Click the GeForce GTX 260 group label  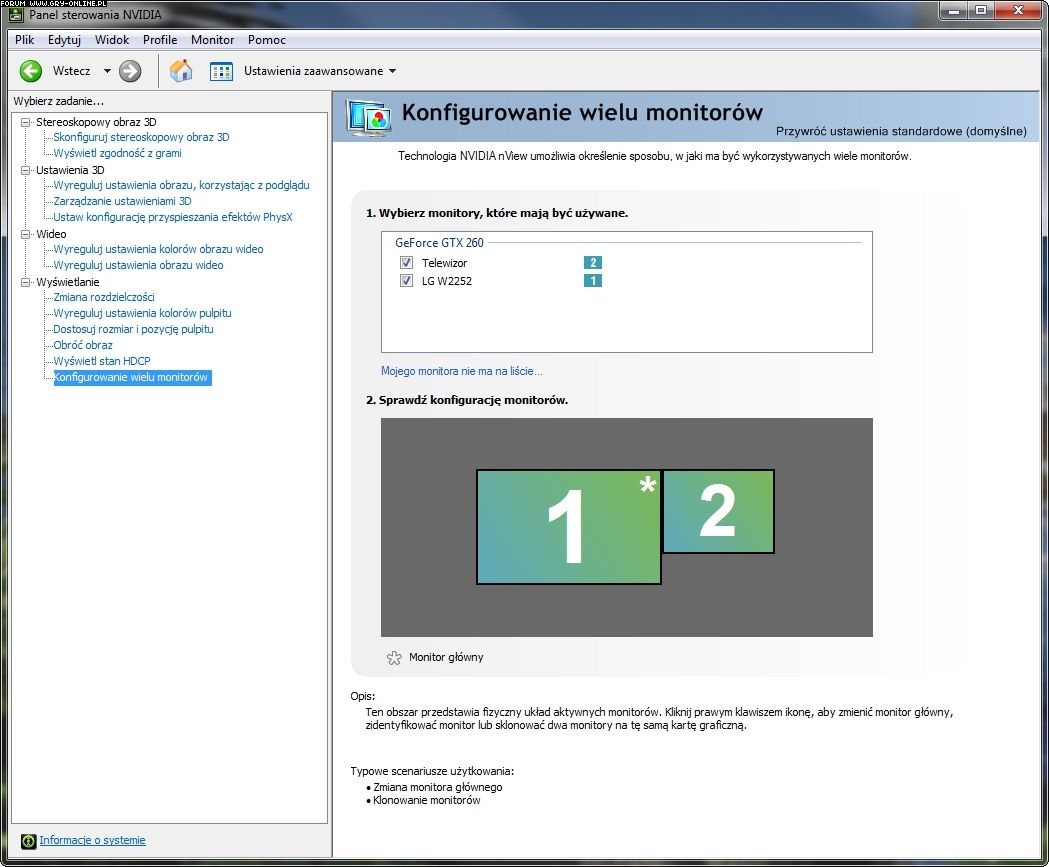click(x=439, y=243)
